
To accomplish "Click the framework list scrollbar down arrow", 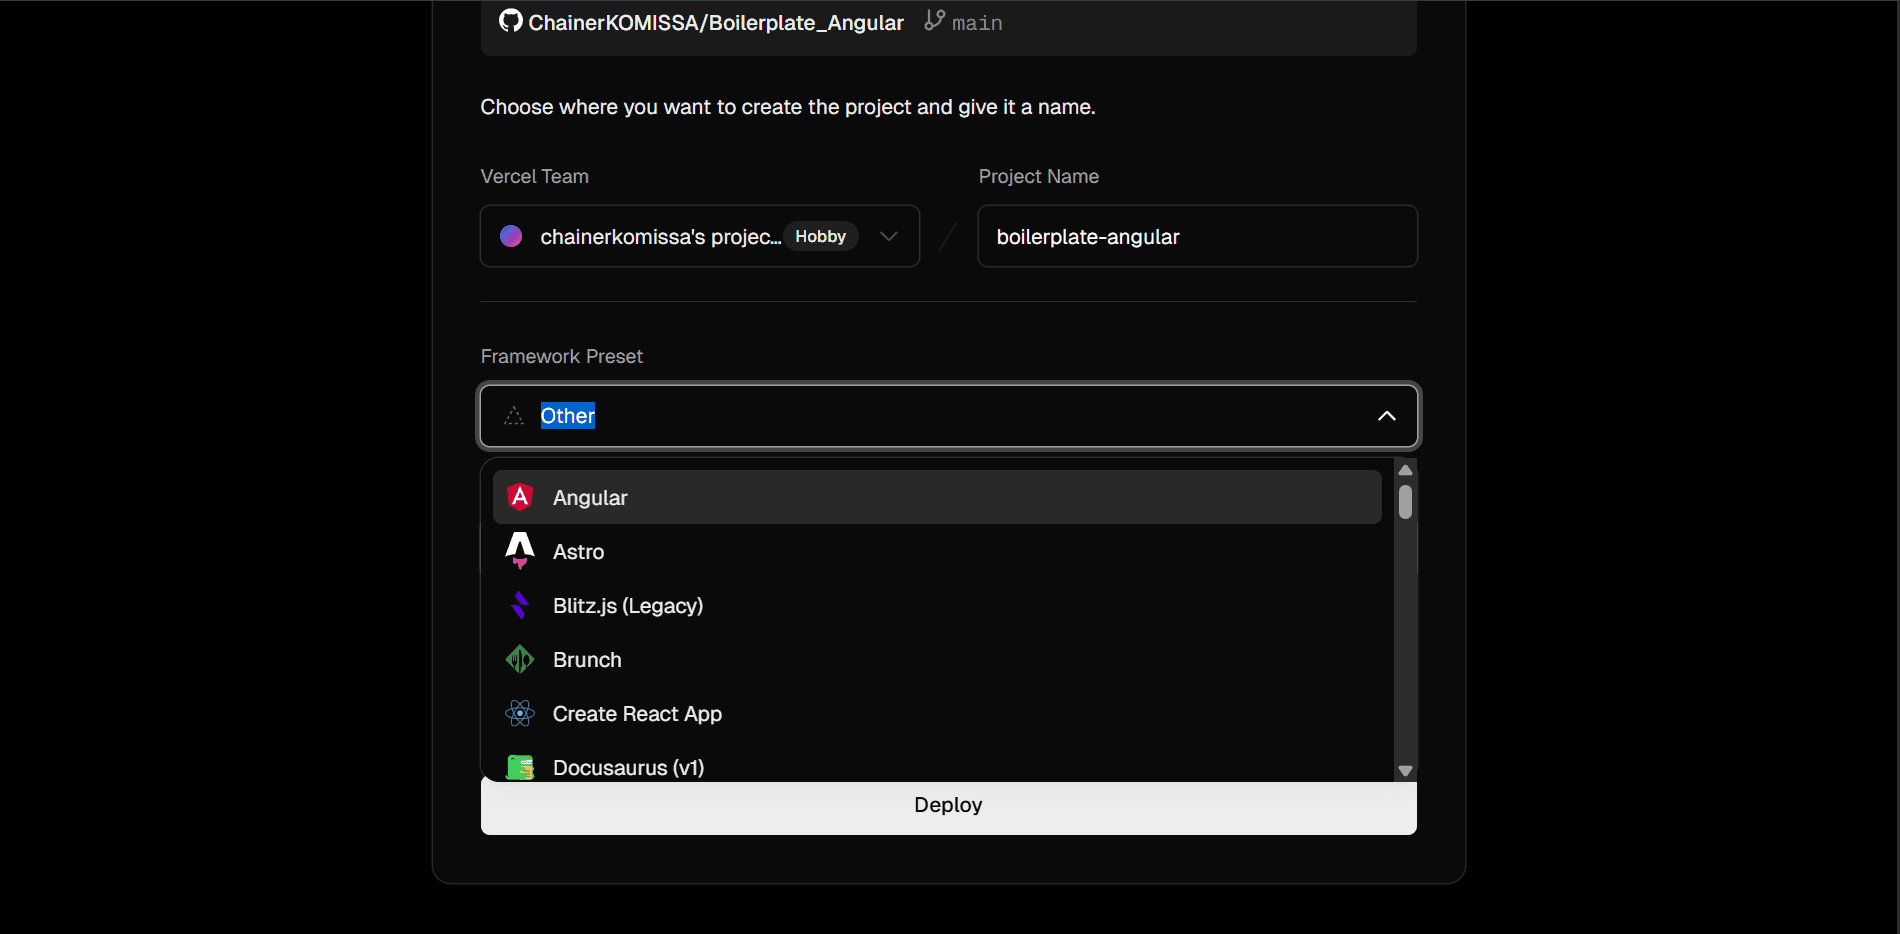I will (x=1405, y=771).
